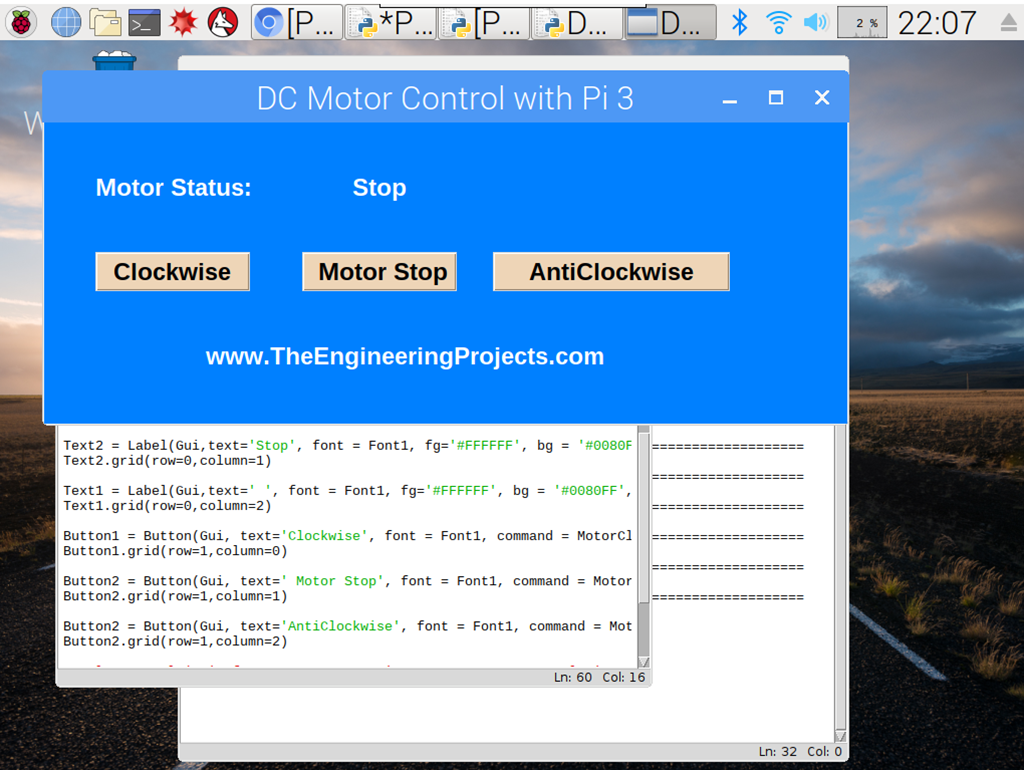Image resolution: width=1024 pixels, height=770 pixels.
Task: Switch to the unsaved Python taskbar window
Action: [390, 22]
